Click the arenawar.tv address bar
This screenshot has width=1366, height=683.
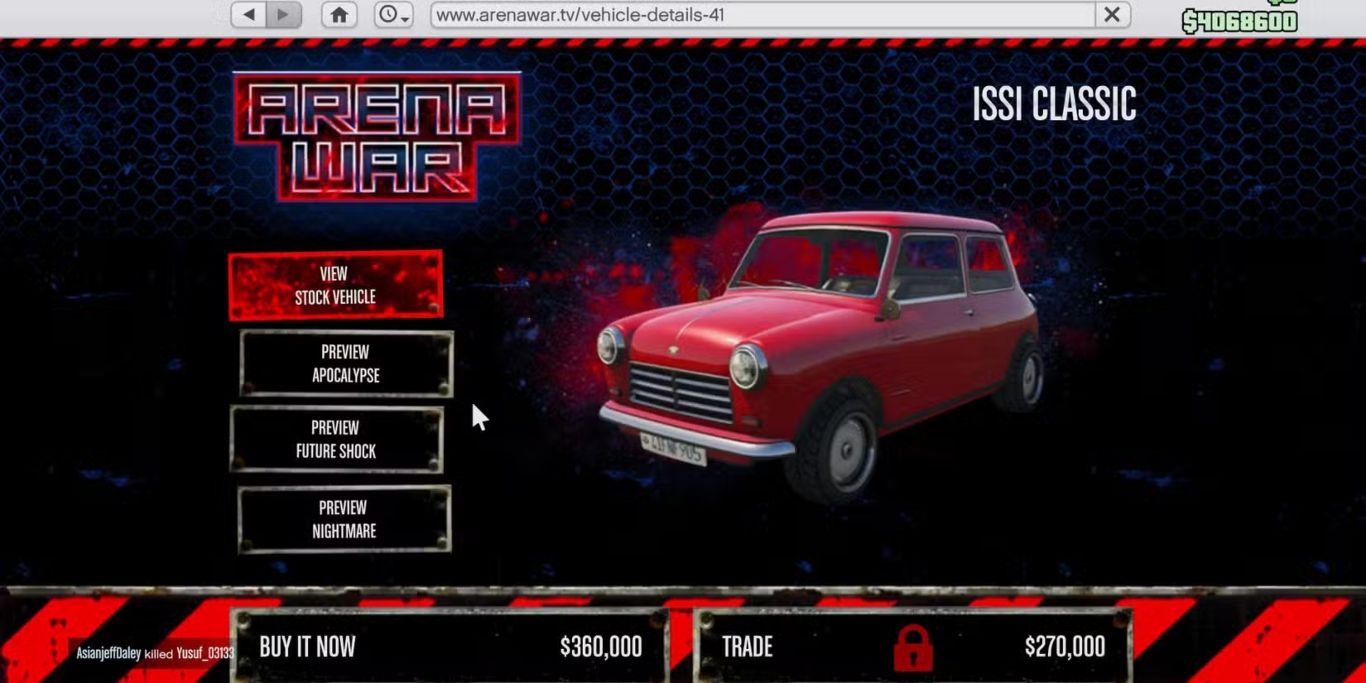point(763,15)
